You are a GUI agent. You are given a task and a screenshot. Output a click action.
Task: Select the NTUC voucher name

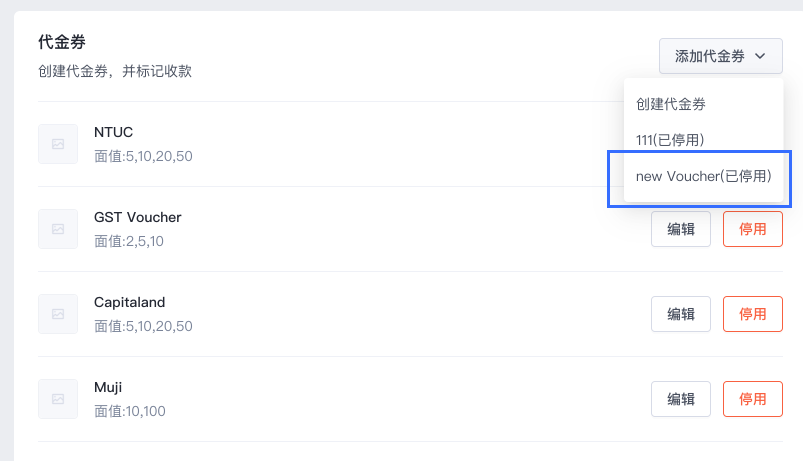pos(113,132)
